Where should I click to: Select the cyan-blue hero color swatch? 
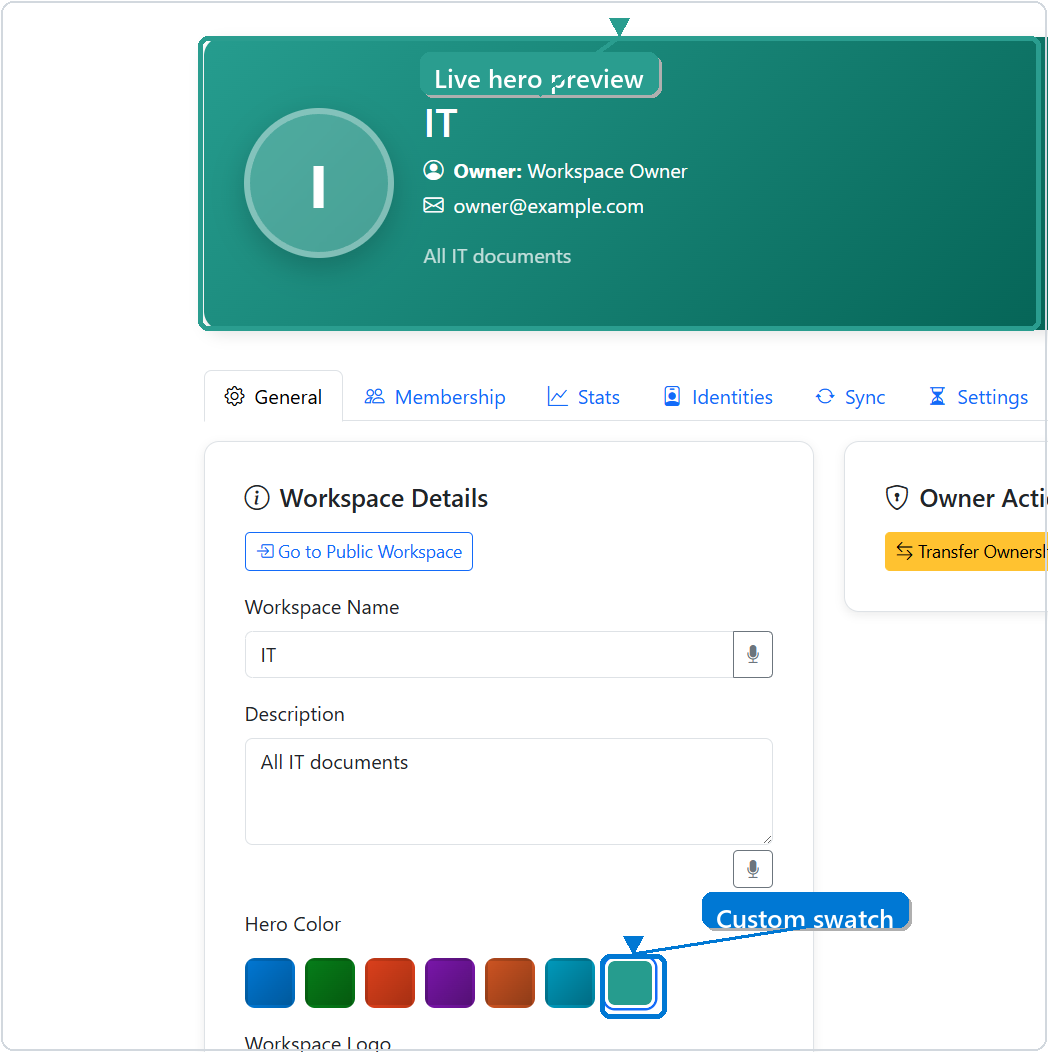coord(570,983)
